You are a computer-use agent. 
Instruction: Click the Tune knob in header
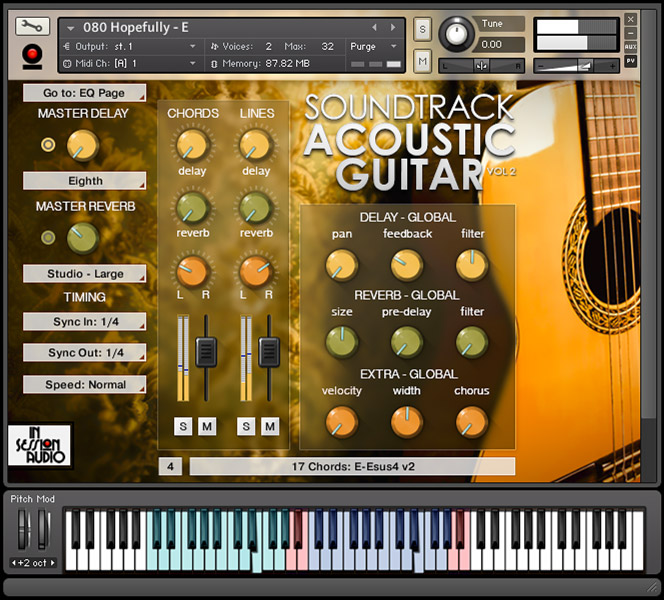click(x=456, y=34)
